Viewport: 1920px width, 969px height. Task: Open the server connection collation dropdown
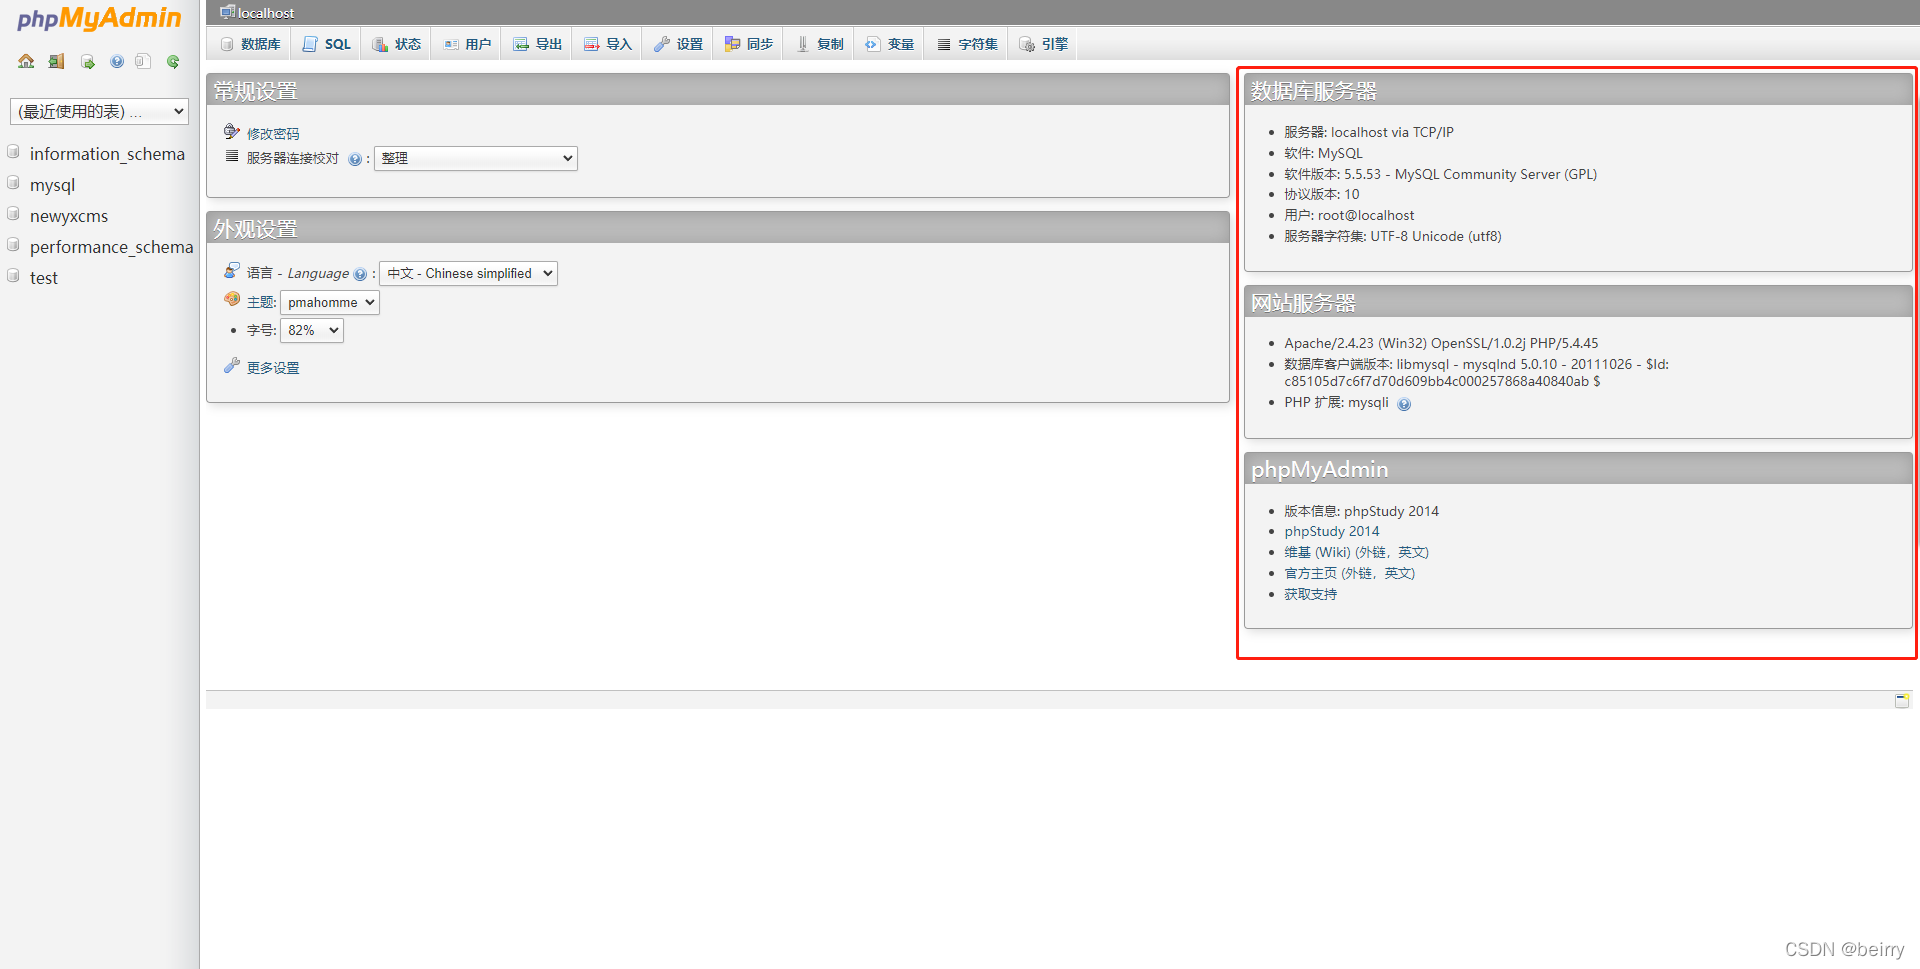[x=476, y=158]
